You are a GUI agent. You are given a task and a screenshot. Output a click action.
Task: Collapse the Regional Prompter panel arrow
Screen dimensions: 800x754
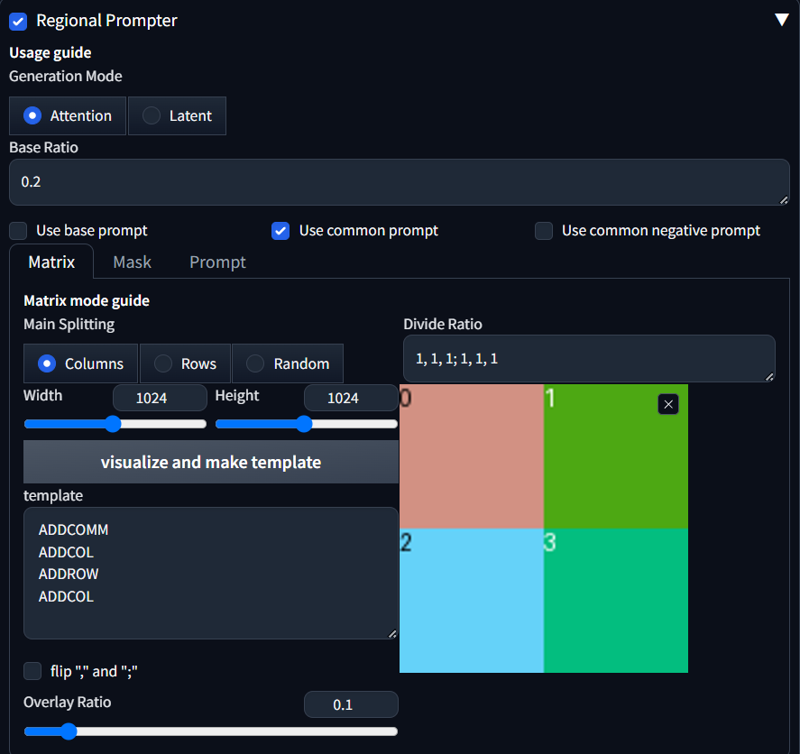point(781,20)
